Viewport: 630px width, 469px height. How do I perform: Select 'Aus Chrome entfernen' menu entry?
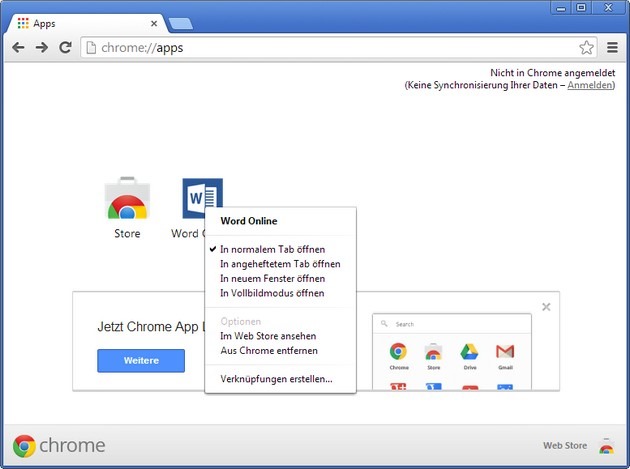coord(280,350)
